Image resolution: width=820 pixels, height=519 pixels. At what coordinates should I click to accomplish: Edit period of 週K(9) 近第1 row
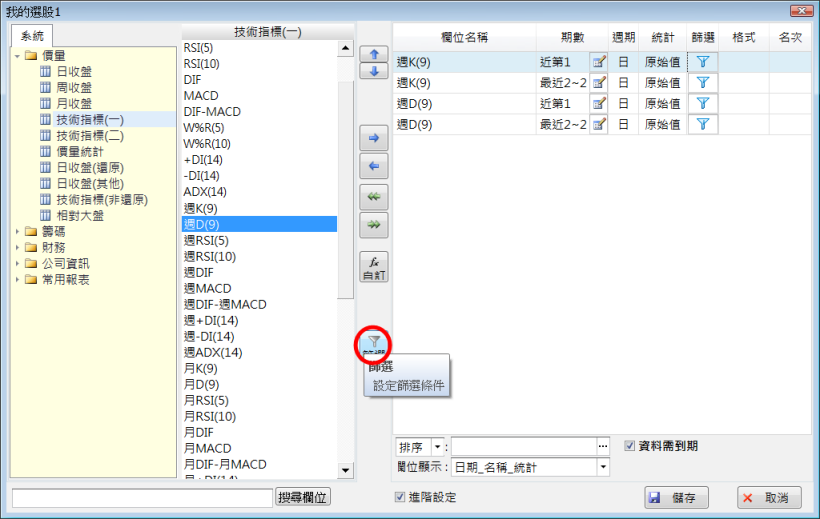[x=599, y=62]
